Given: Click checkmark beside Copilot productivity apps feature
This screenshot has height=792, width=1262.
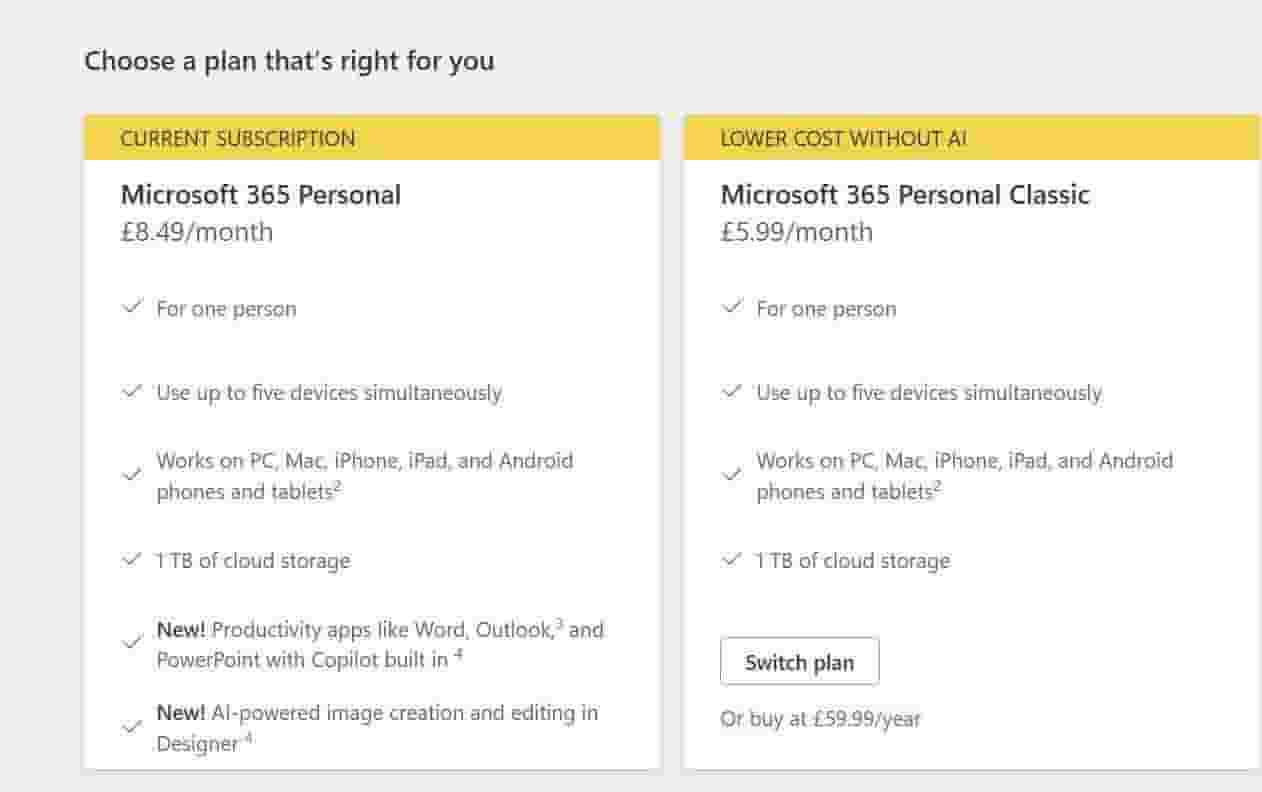Looking at the screenshot, I should [x=131, y=643].
